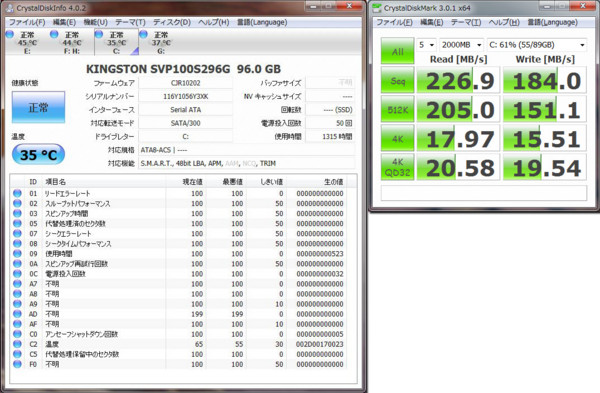Open ファイル(F) menu in CrystalDiskInfo
This screenshot has height=393, width=600.
27,22
